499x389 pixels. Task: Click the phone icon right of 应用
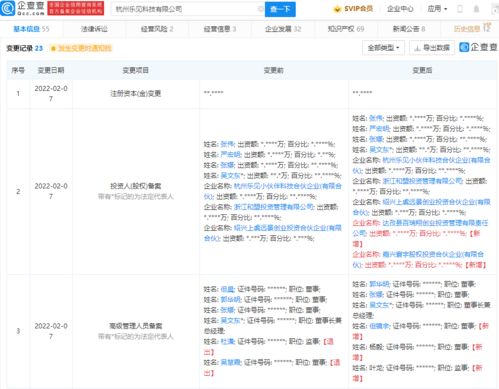click(x=460, y=9)
